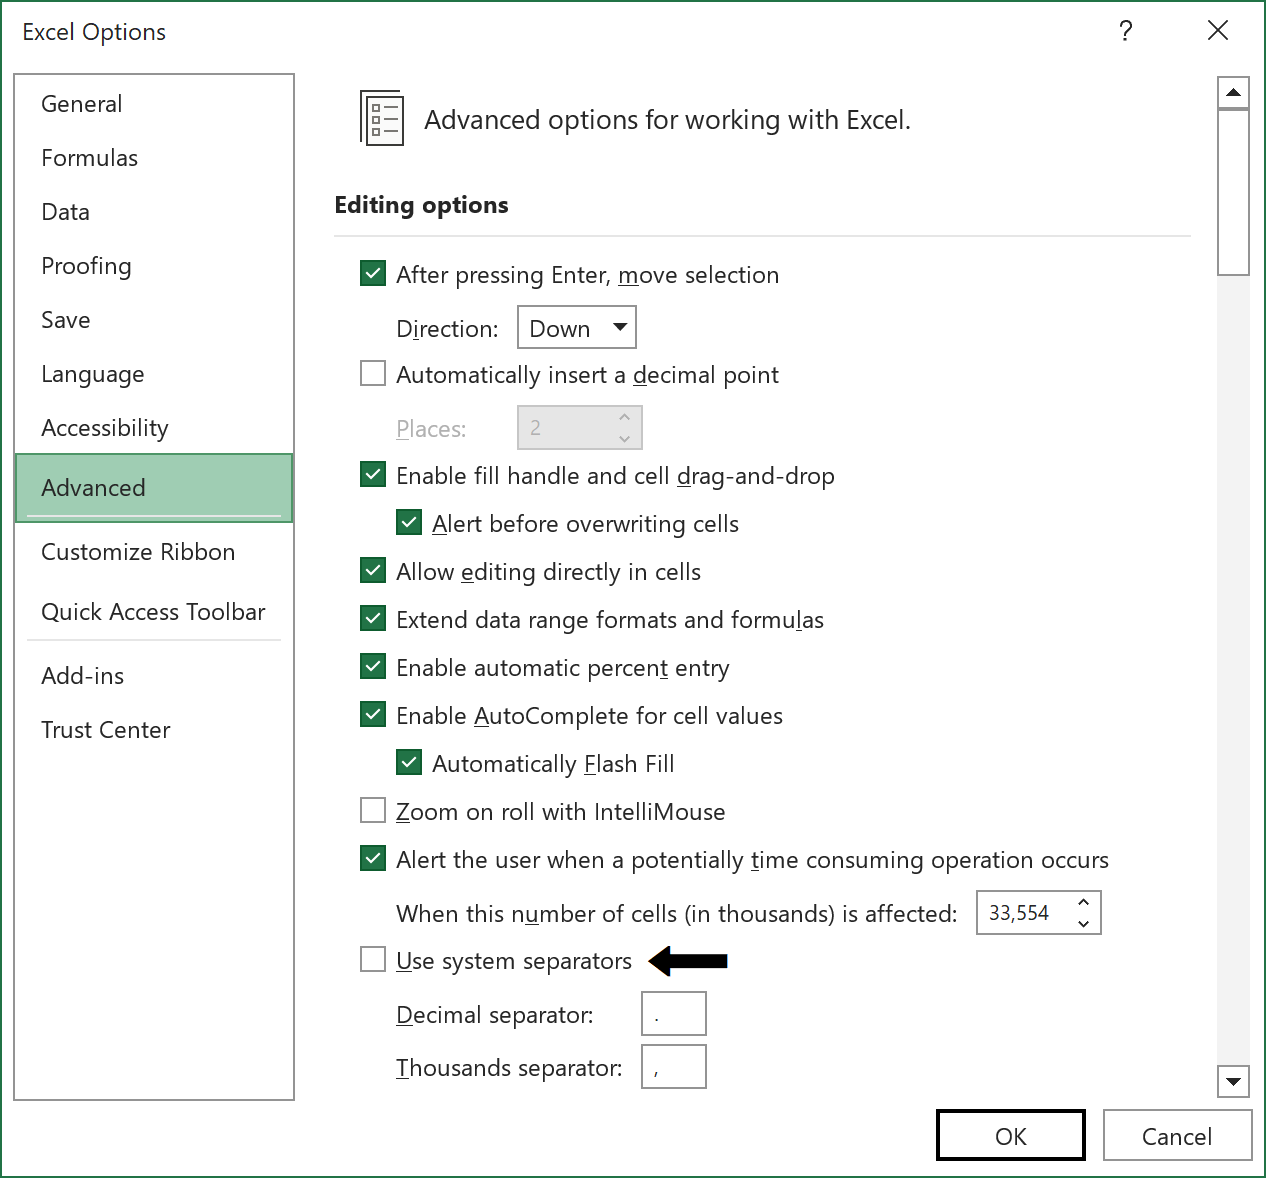Image resolution: width=1266 pixels, height=1178 pixels.
Task: Open the Direction dropdown
Action: [577, 328]
